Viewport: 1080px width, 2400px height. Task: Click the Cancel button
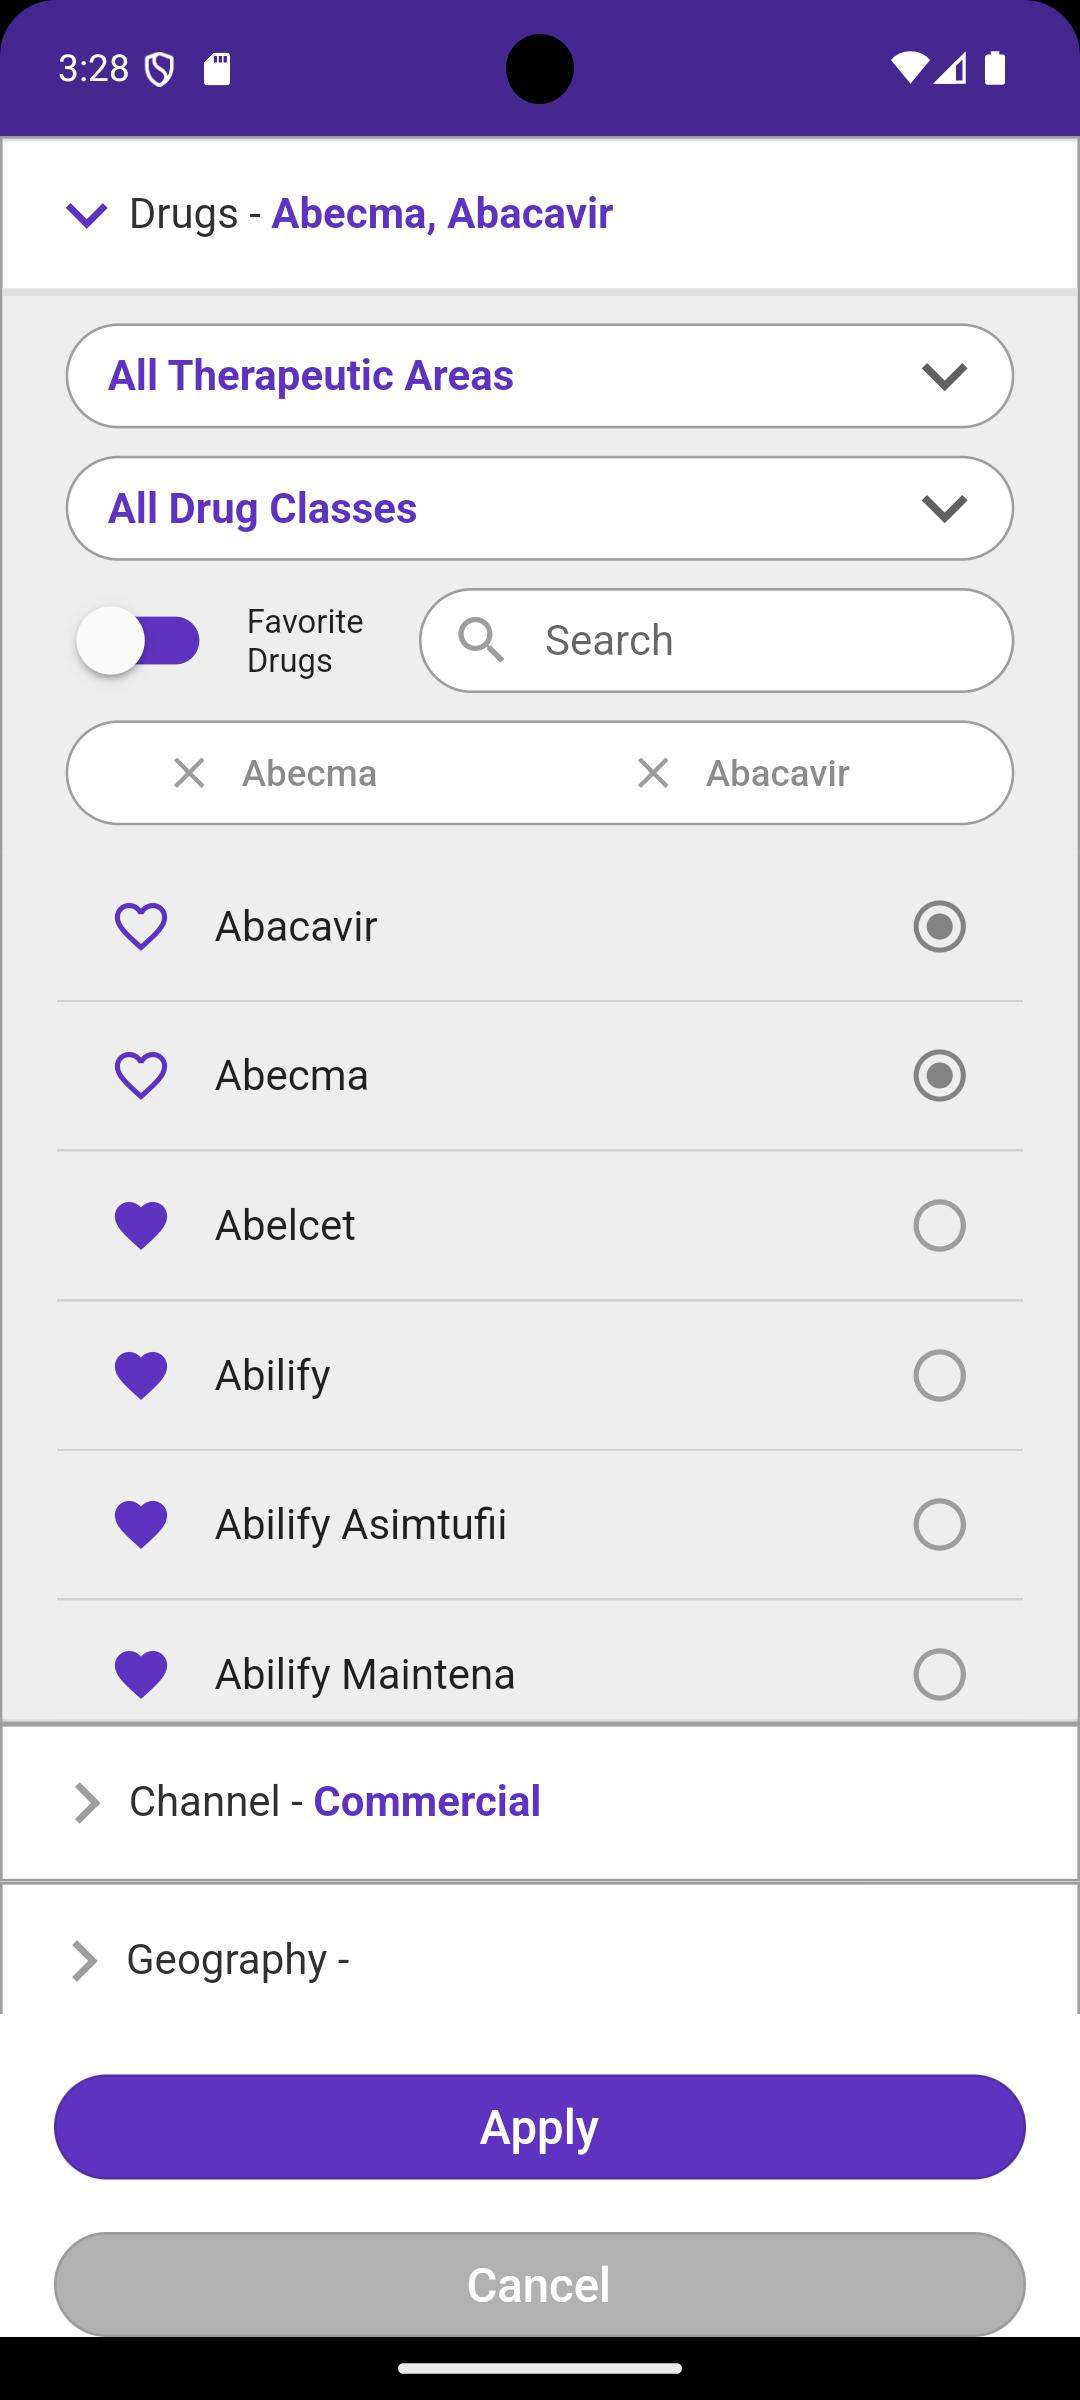coord(540,2285)
